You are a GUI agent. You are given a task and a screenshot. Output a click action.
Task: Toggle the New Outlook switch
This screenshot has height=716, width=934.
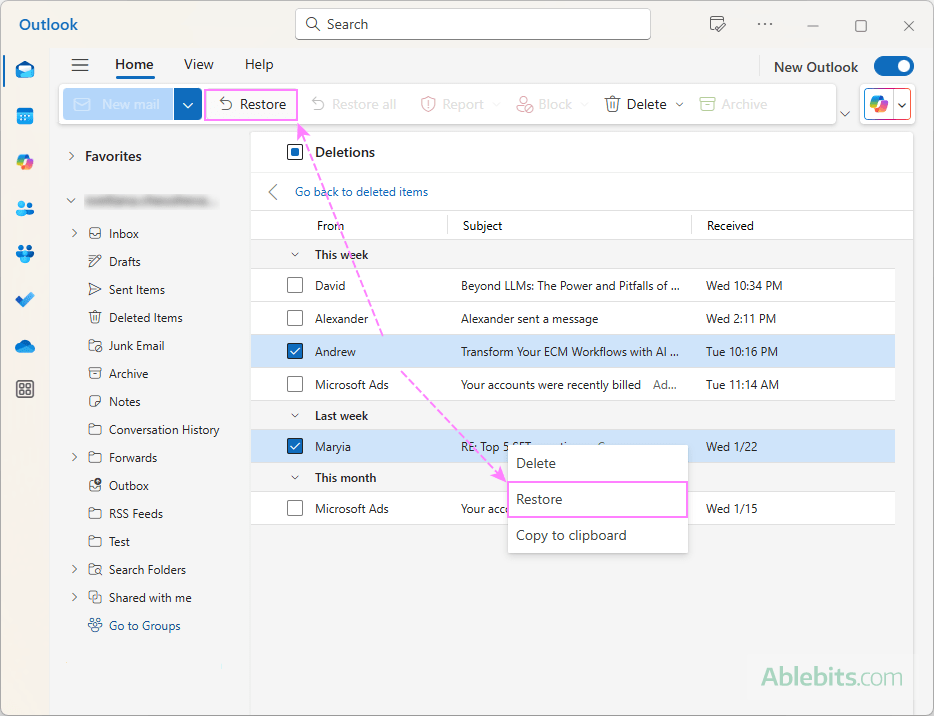(x=893, y=66)
